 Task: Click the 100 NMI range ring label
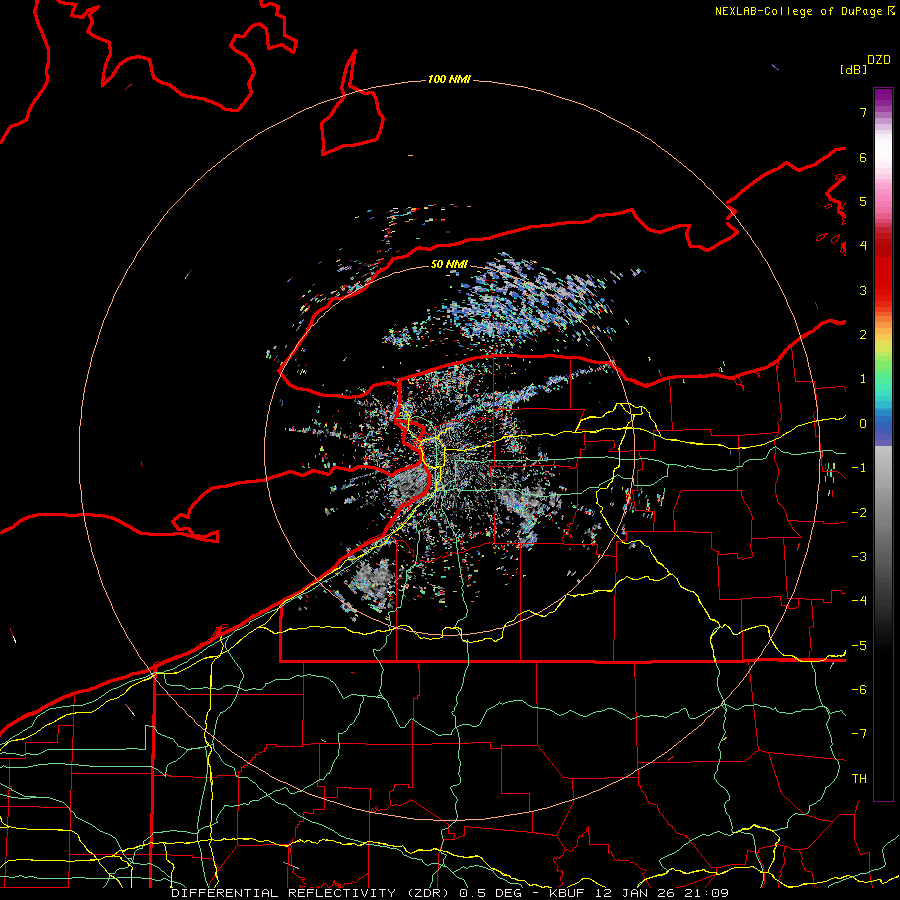point(449,79)
